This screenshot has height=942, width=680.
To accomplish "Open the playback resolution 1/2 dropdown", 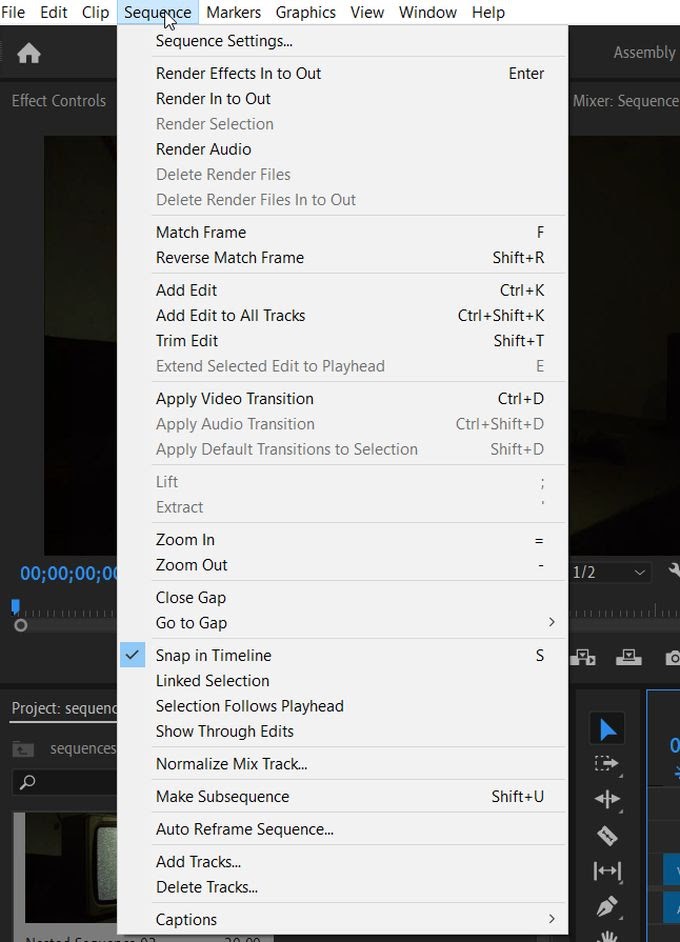I will (610, 572).
